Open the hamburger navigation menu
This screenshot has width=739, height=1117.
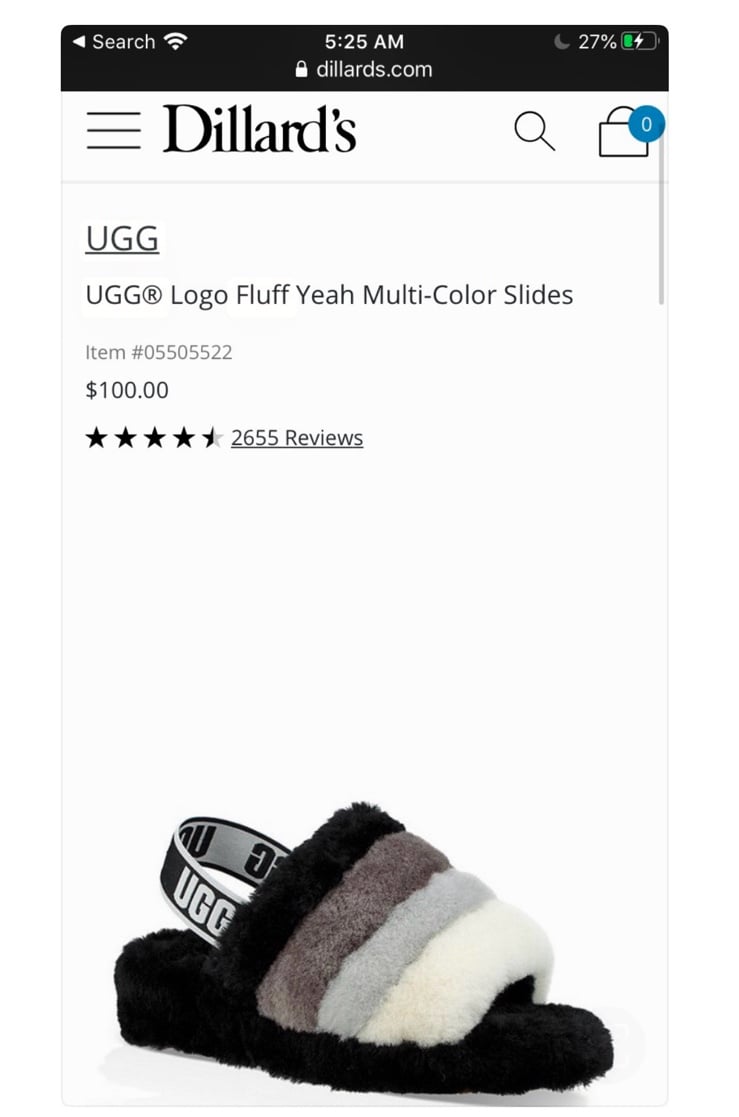[113, 130]
